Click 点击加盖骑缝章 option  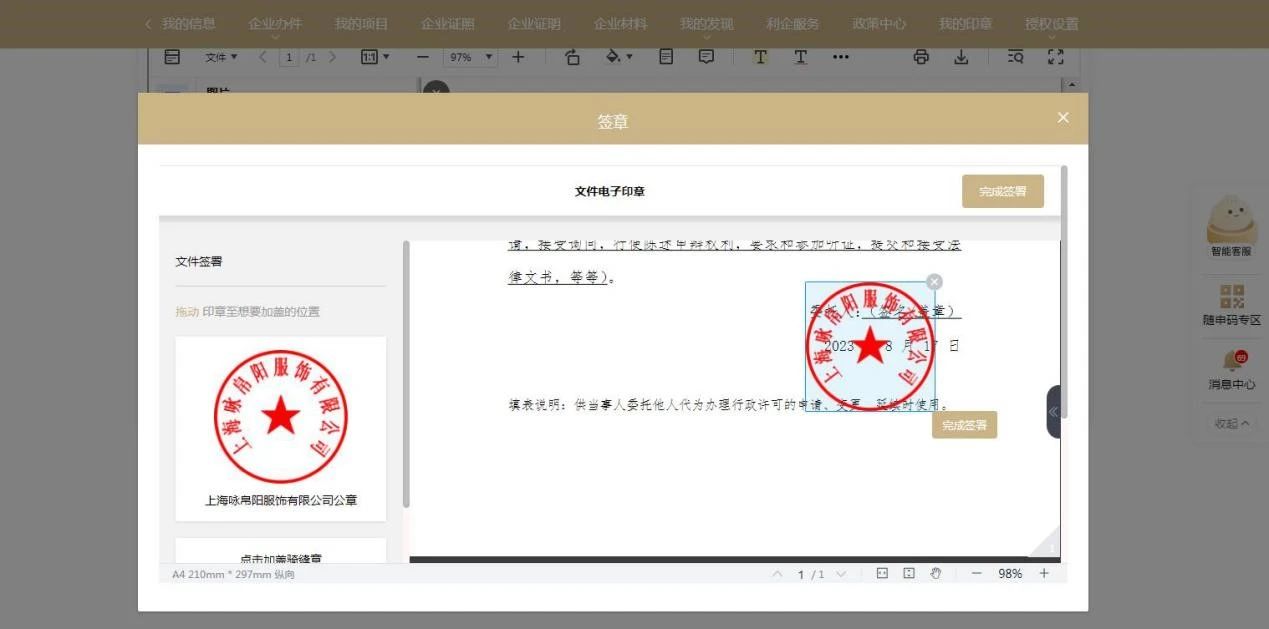[x=280, y=557]
